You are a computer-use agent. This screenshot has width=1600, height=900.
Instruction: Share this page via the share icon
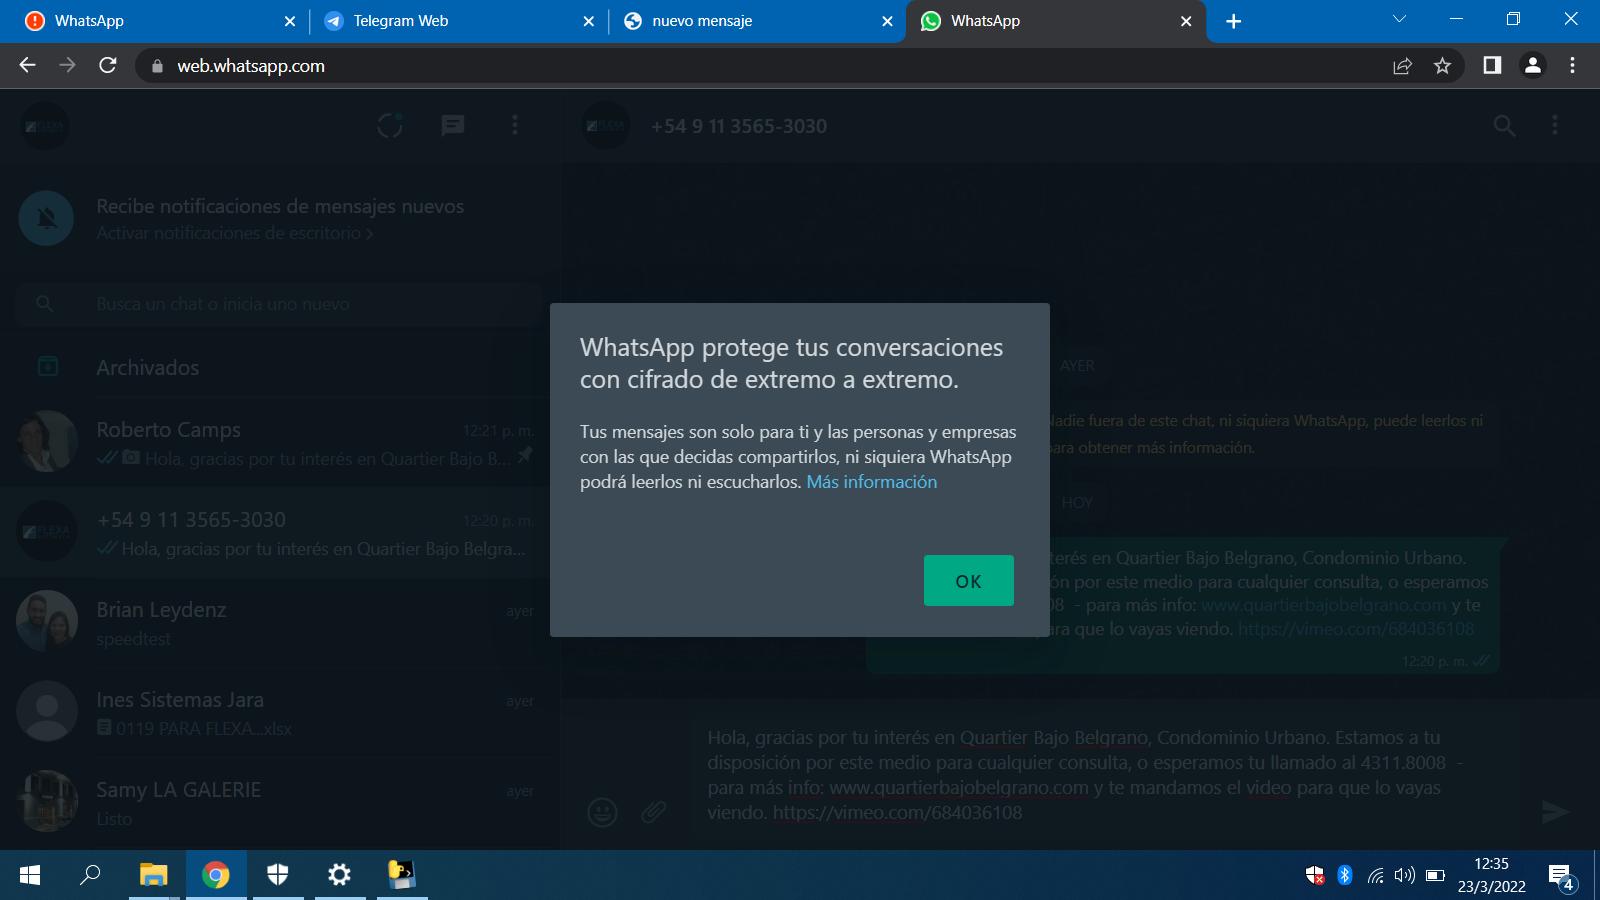coord(1402,66)
